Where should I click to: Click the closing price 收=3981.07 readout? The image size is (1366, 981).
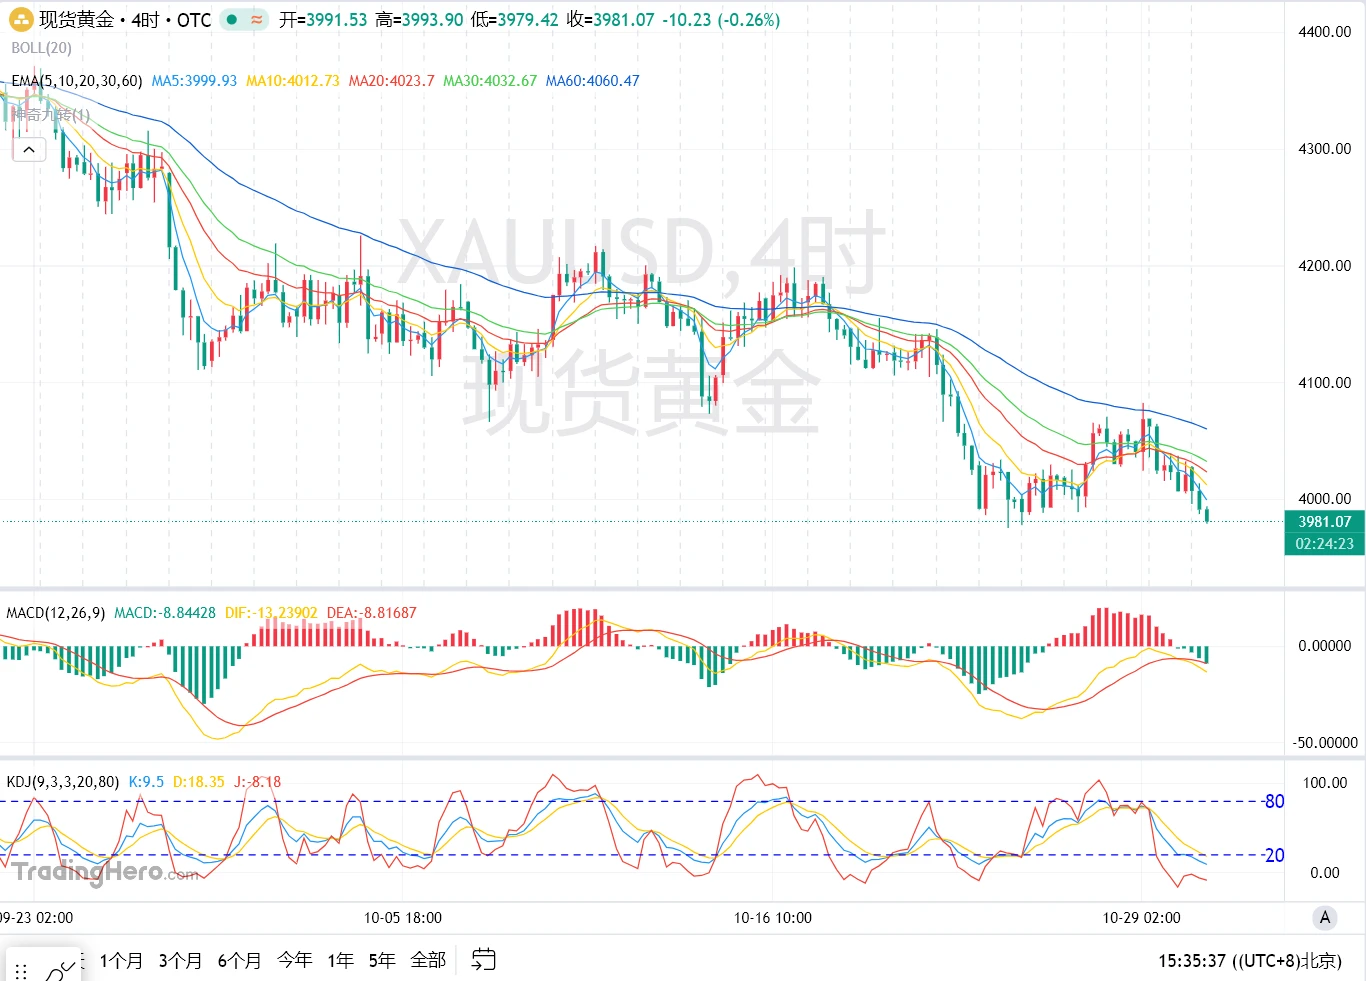pos(610,19)
